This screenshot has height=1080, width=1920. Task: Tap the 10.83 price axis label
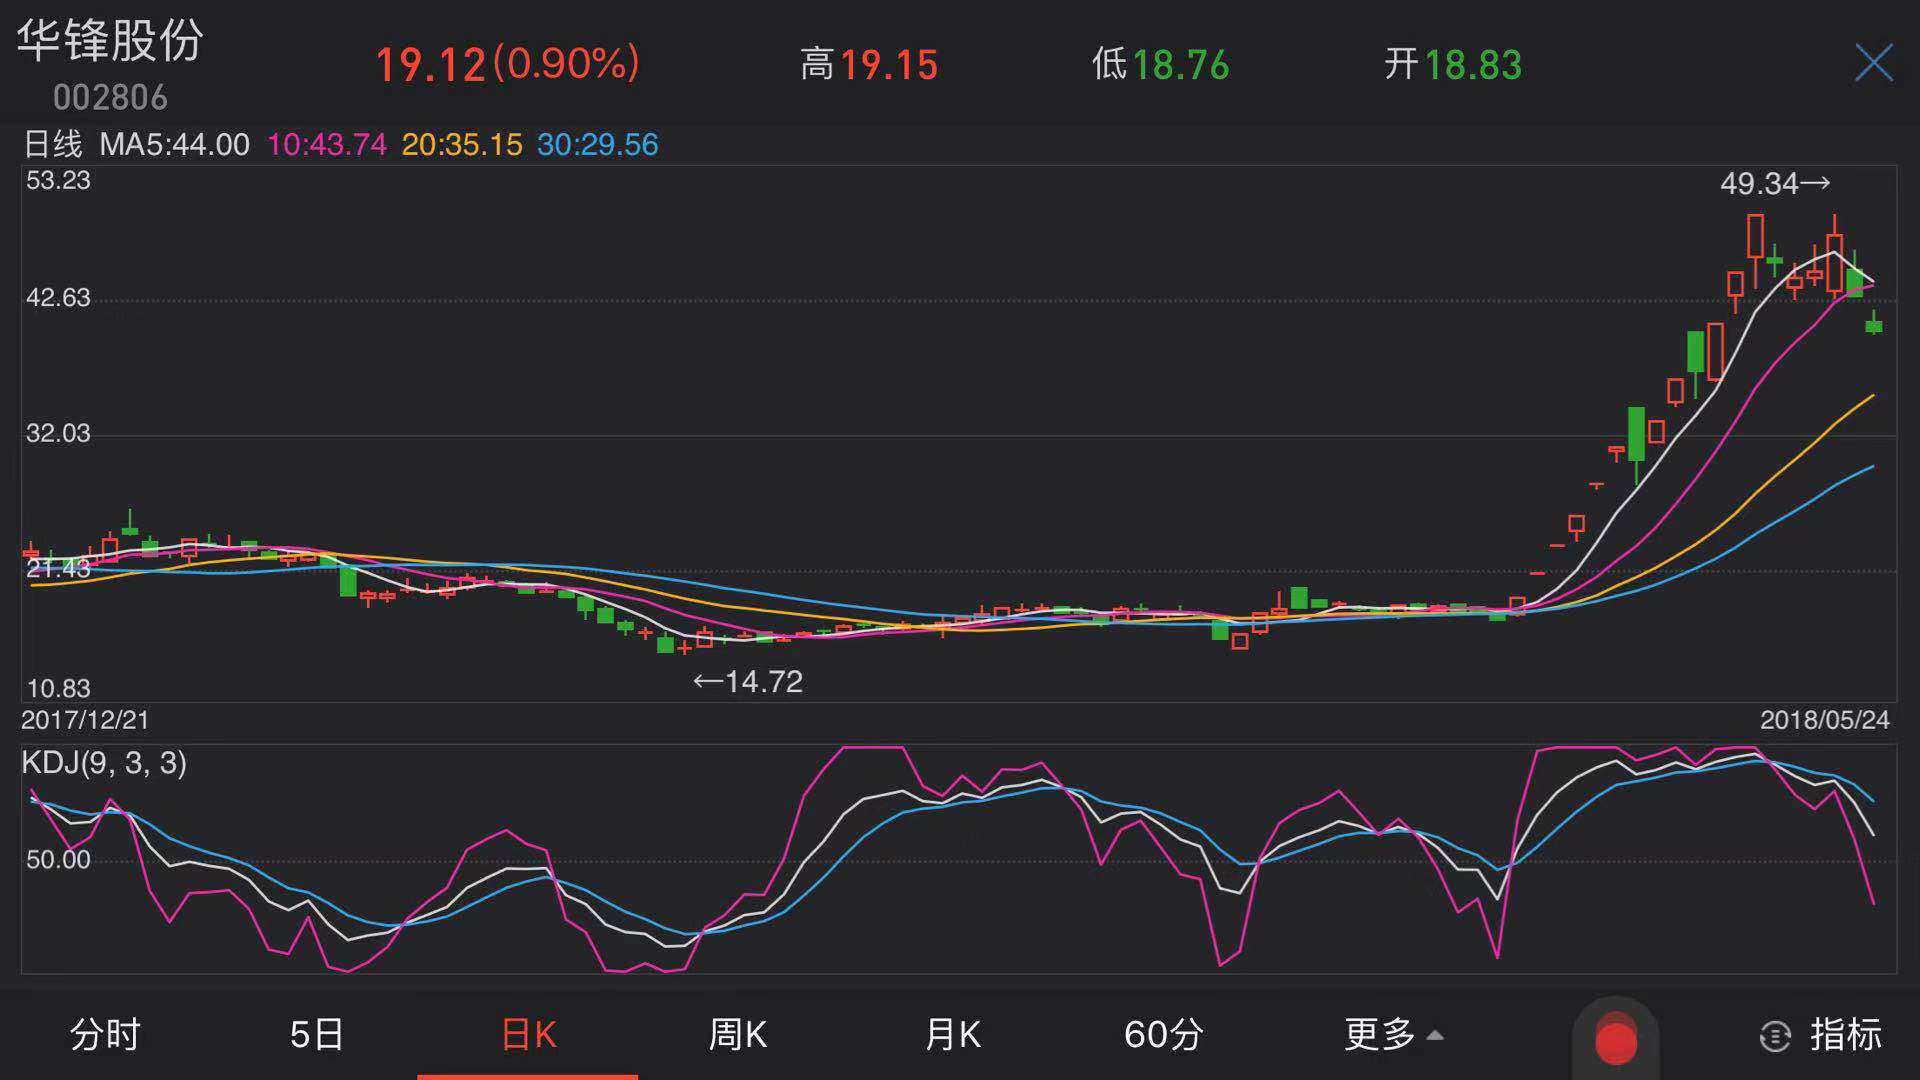(x=58, y=689)
